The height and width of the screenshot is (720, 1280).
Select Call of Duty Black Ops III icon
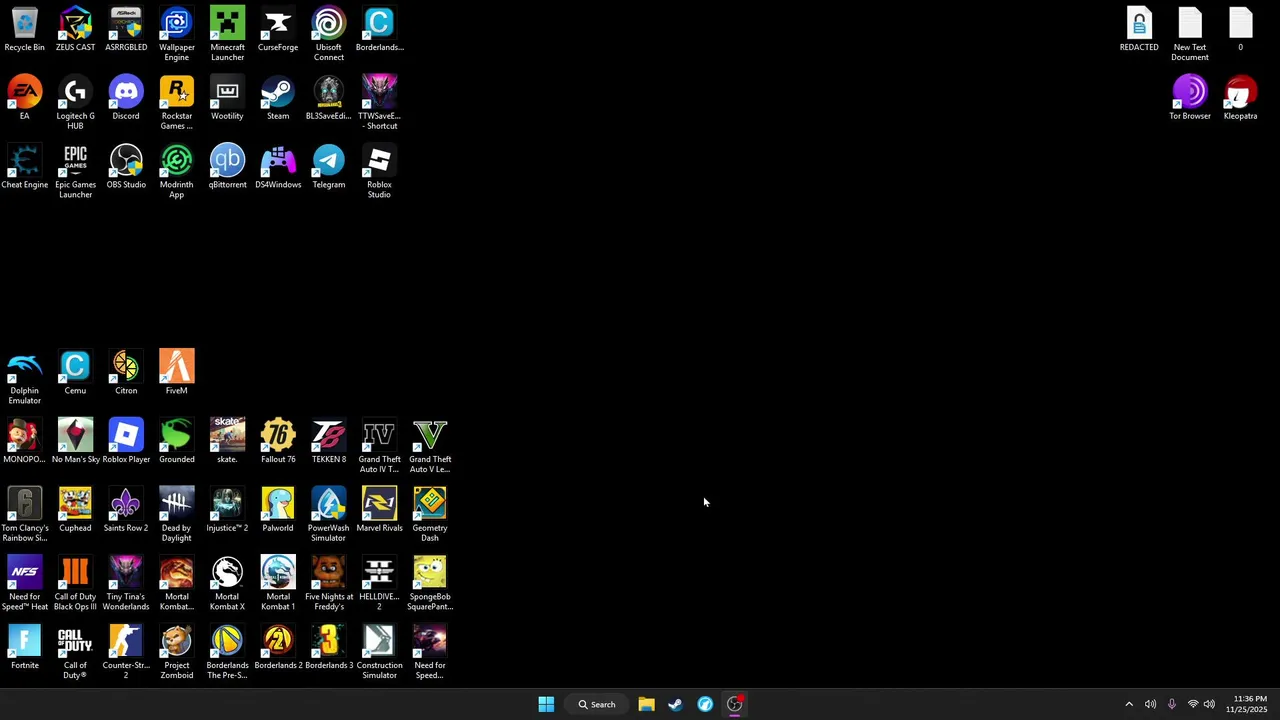(75, 585)
